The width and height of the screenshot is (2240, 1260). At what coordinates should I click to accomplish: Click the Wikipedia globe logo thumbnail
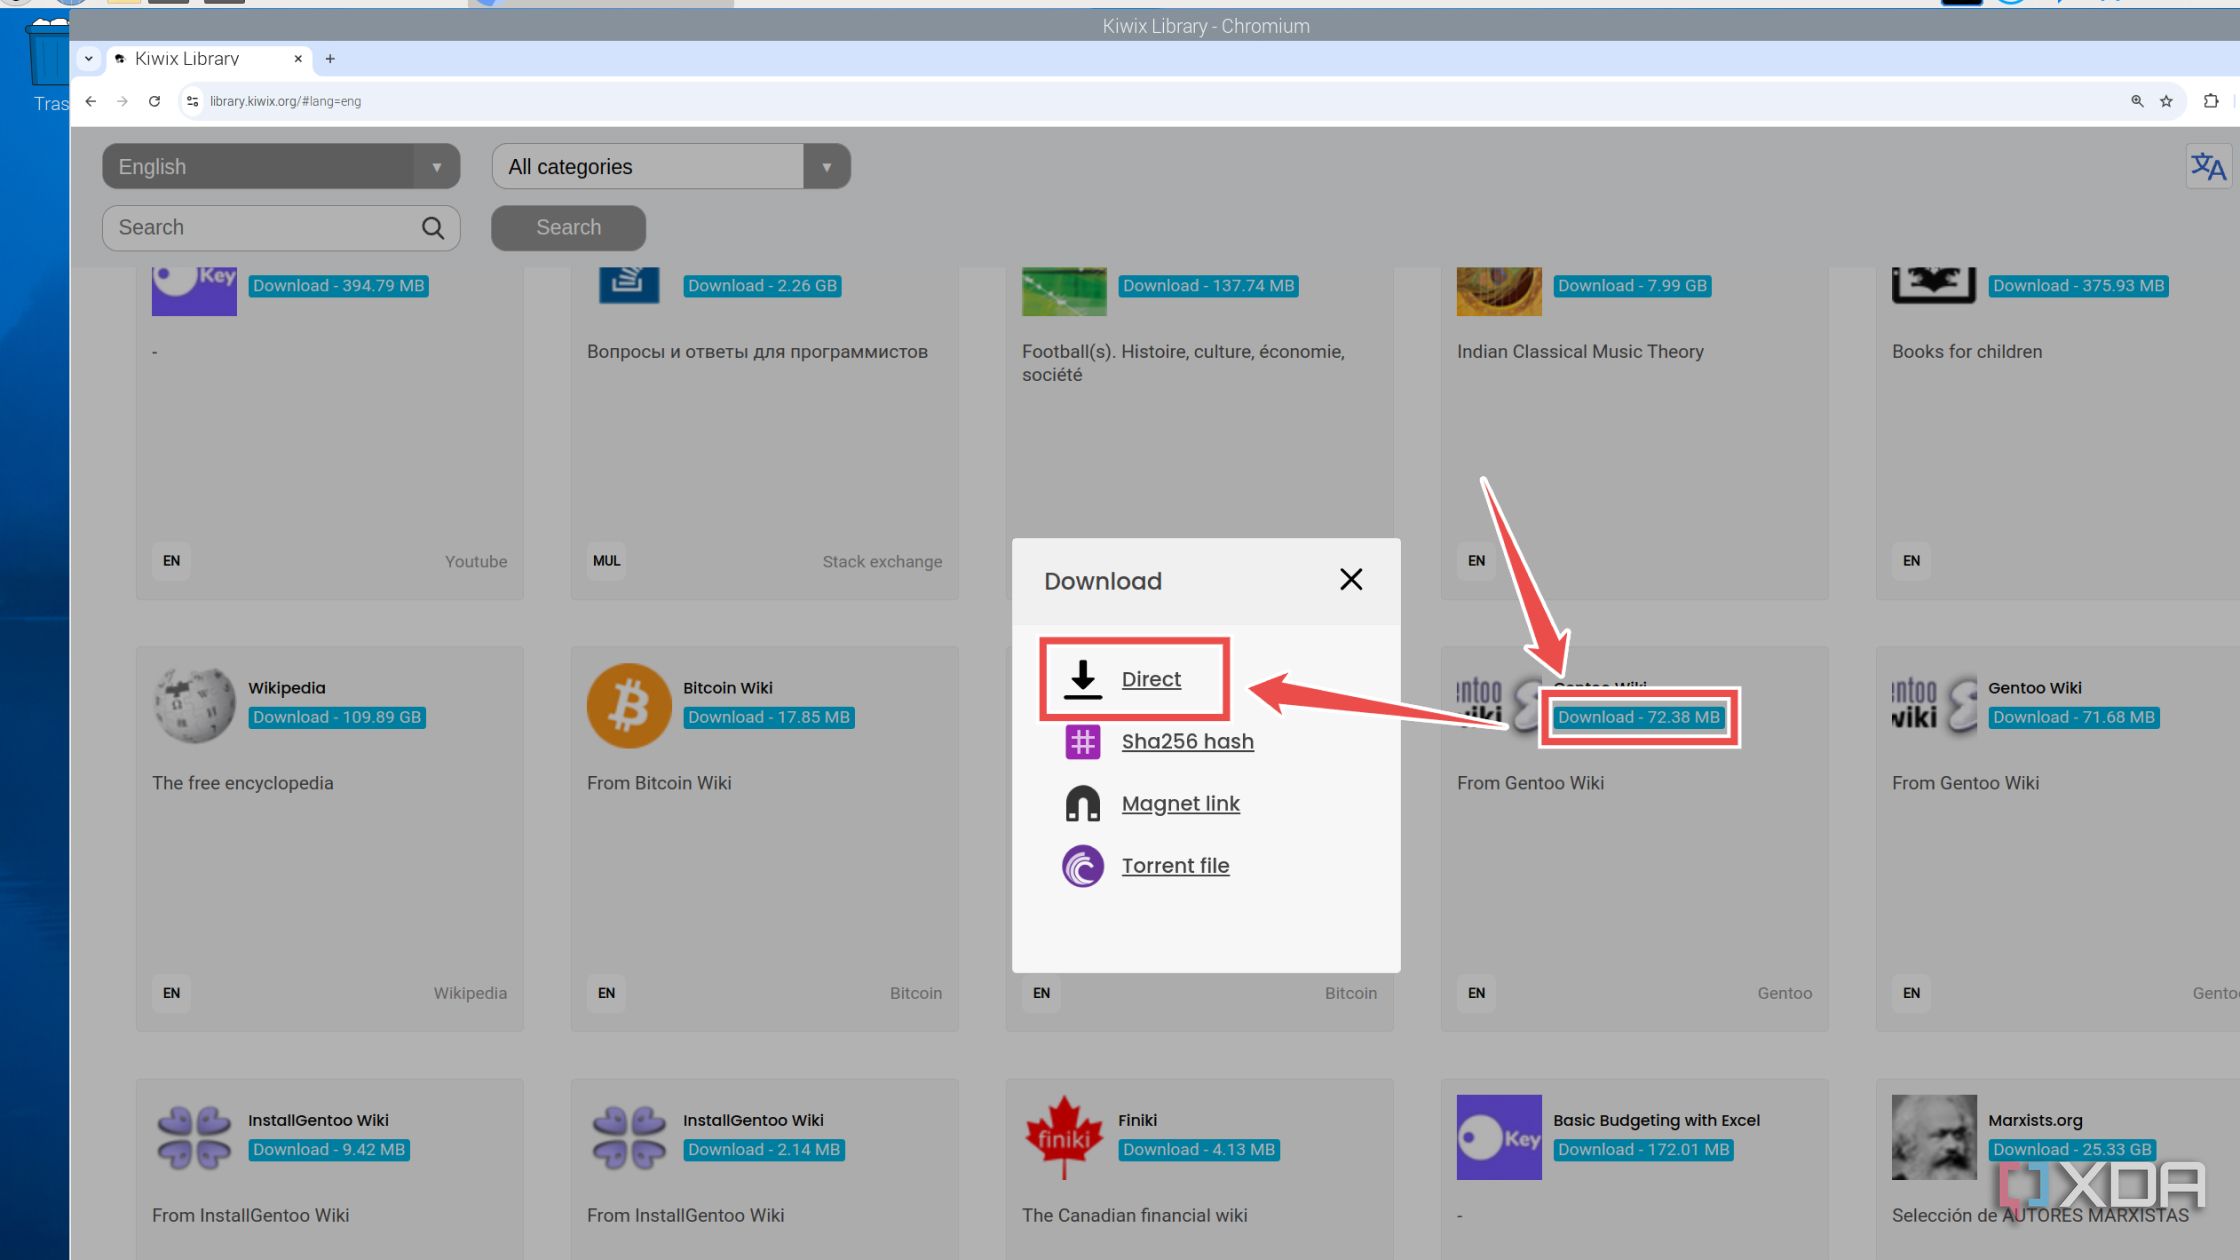pyautogui.click(x=192, y=704)
